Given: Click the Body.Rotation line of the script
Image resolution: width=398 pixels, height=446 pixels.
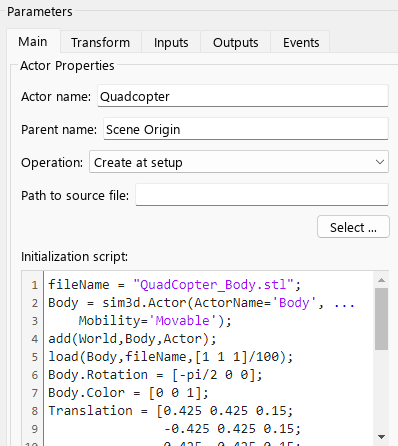Looking at the screenshot, I should click(155, 375).
